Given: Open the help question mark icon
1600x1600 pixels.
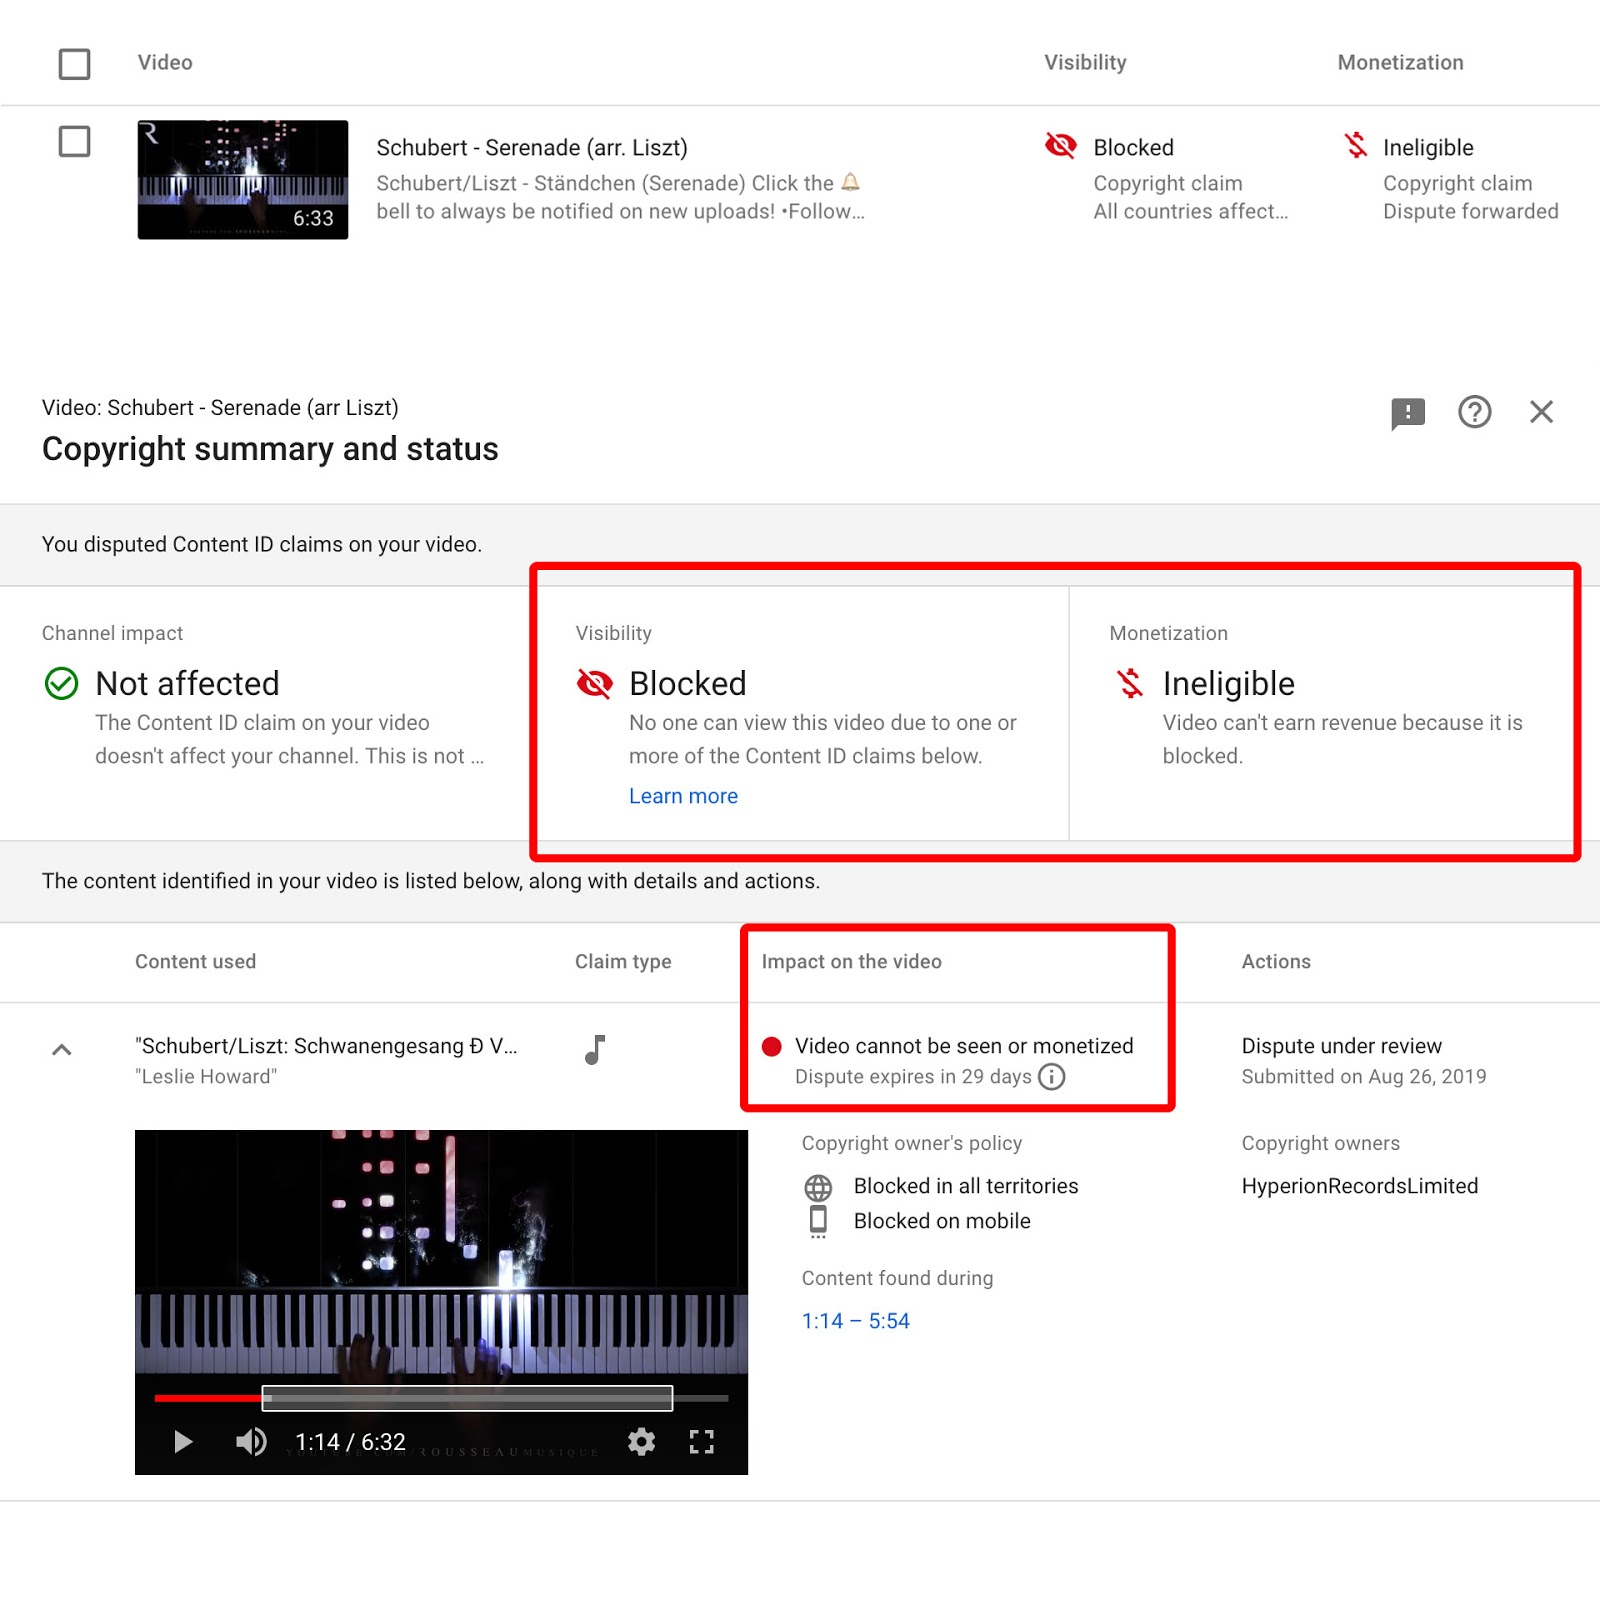Looking at the screenshot, I should point(1474,412).
